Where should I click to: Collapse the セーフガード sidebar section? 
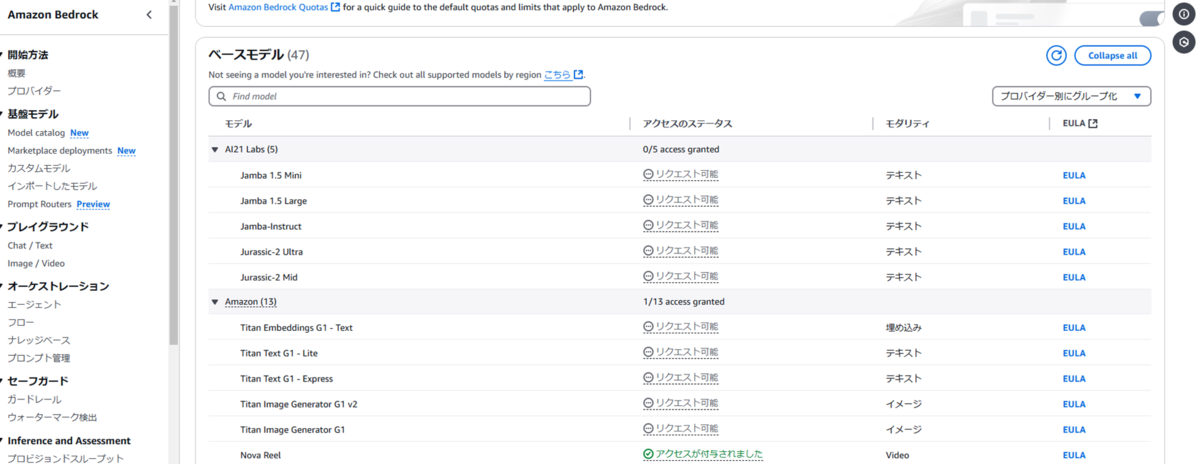click(x=2, y=381)
